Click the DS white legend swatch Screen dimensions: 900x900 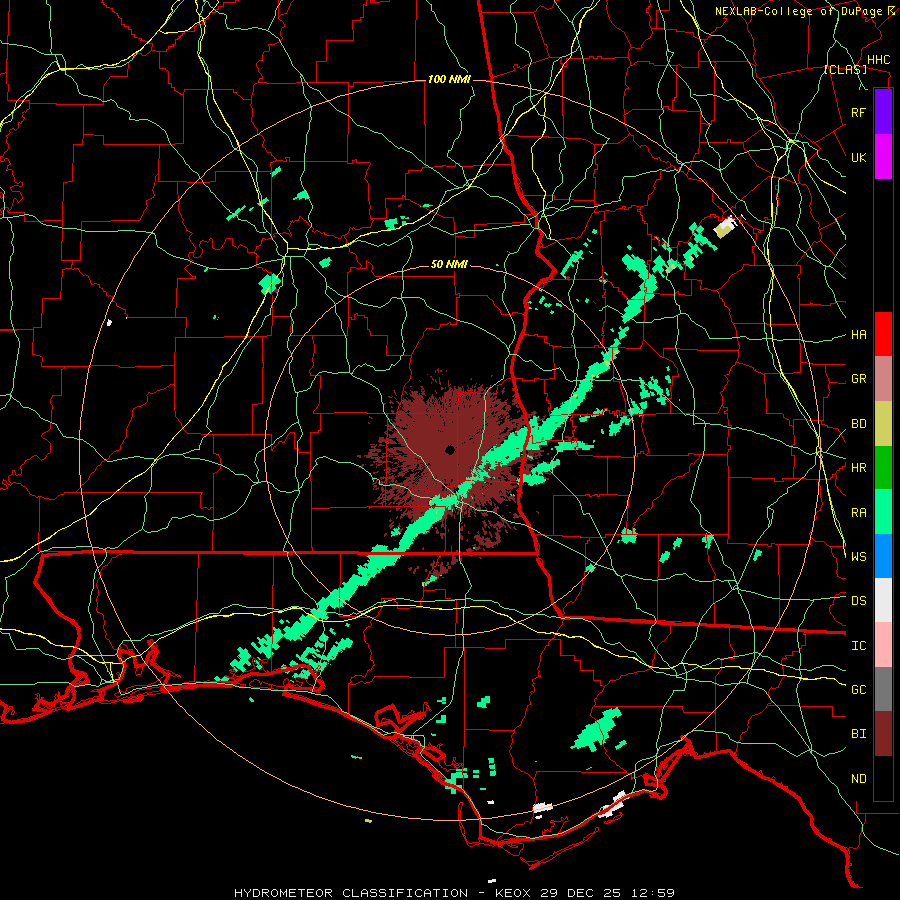coord(883,600)
